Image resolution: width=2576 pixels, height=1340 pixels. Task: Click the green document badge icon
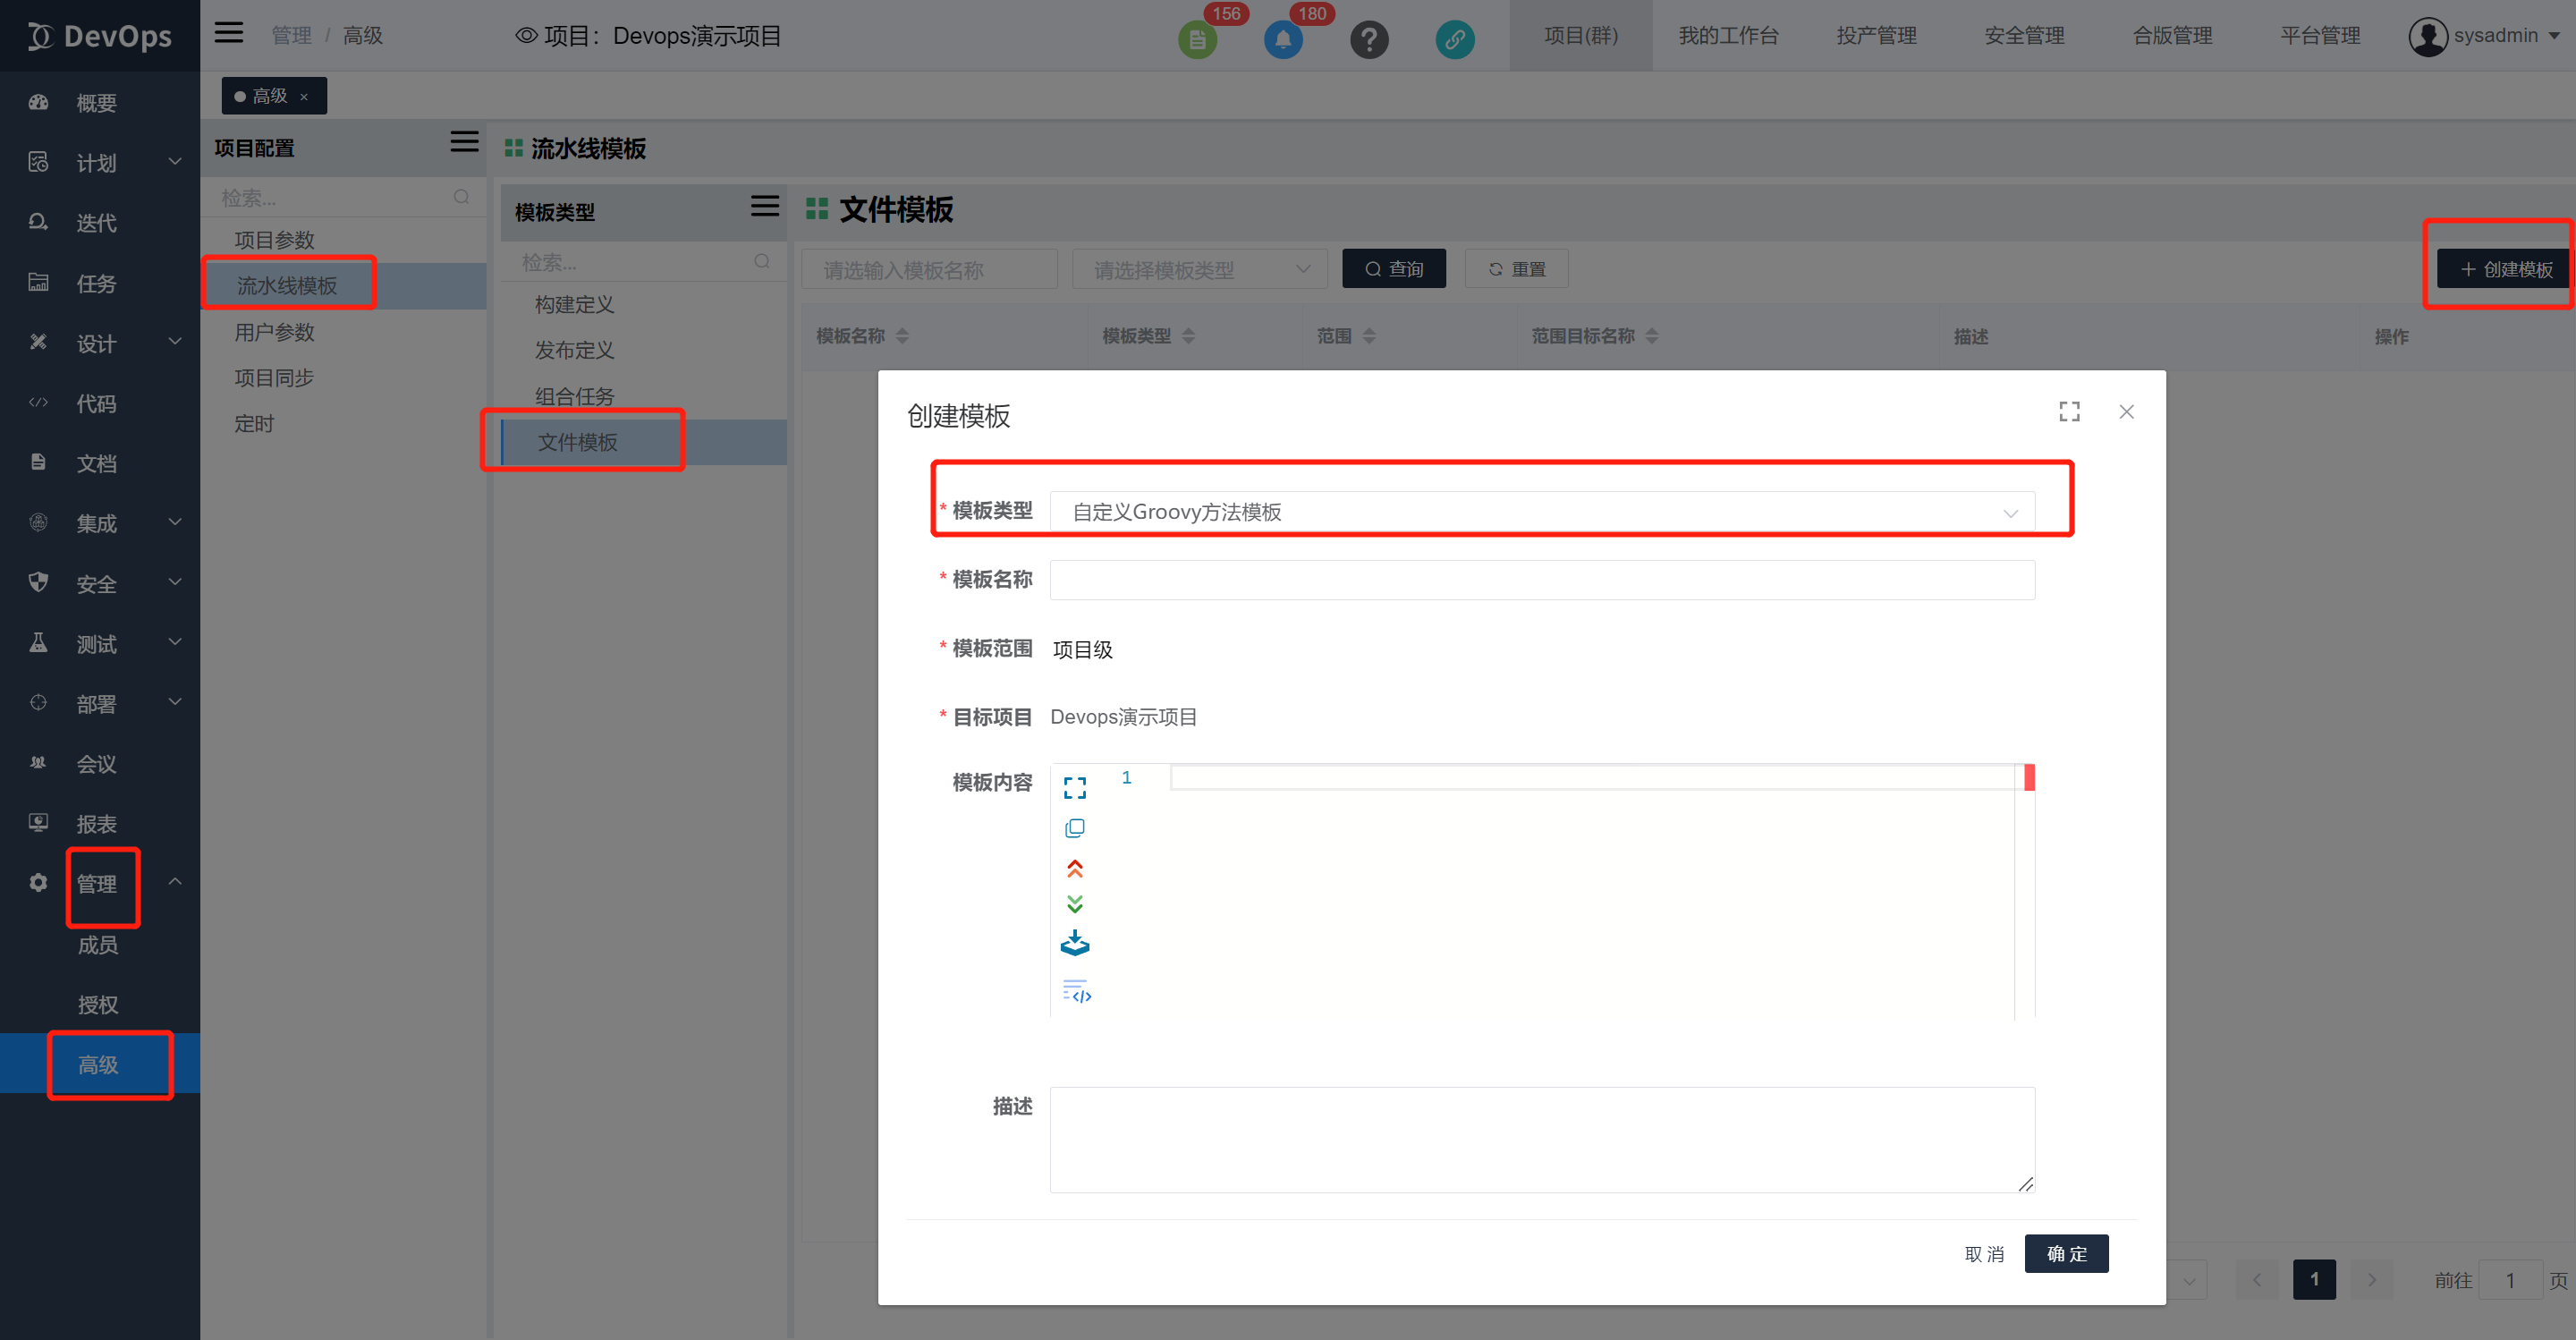[1197, 40]
